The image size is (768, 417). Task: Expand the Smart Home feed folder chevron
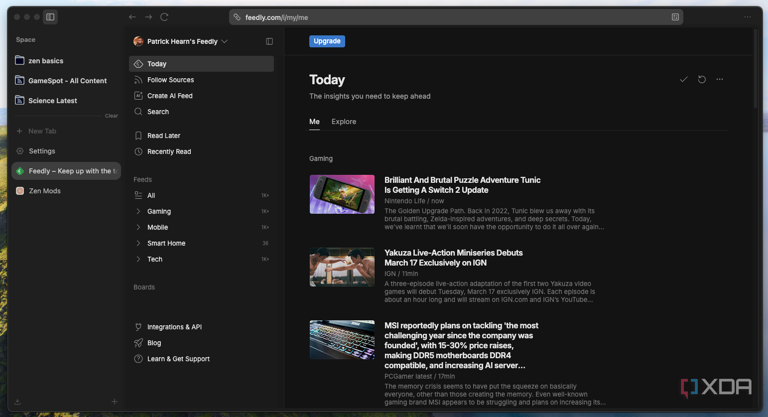click(138, 244)
